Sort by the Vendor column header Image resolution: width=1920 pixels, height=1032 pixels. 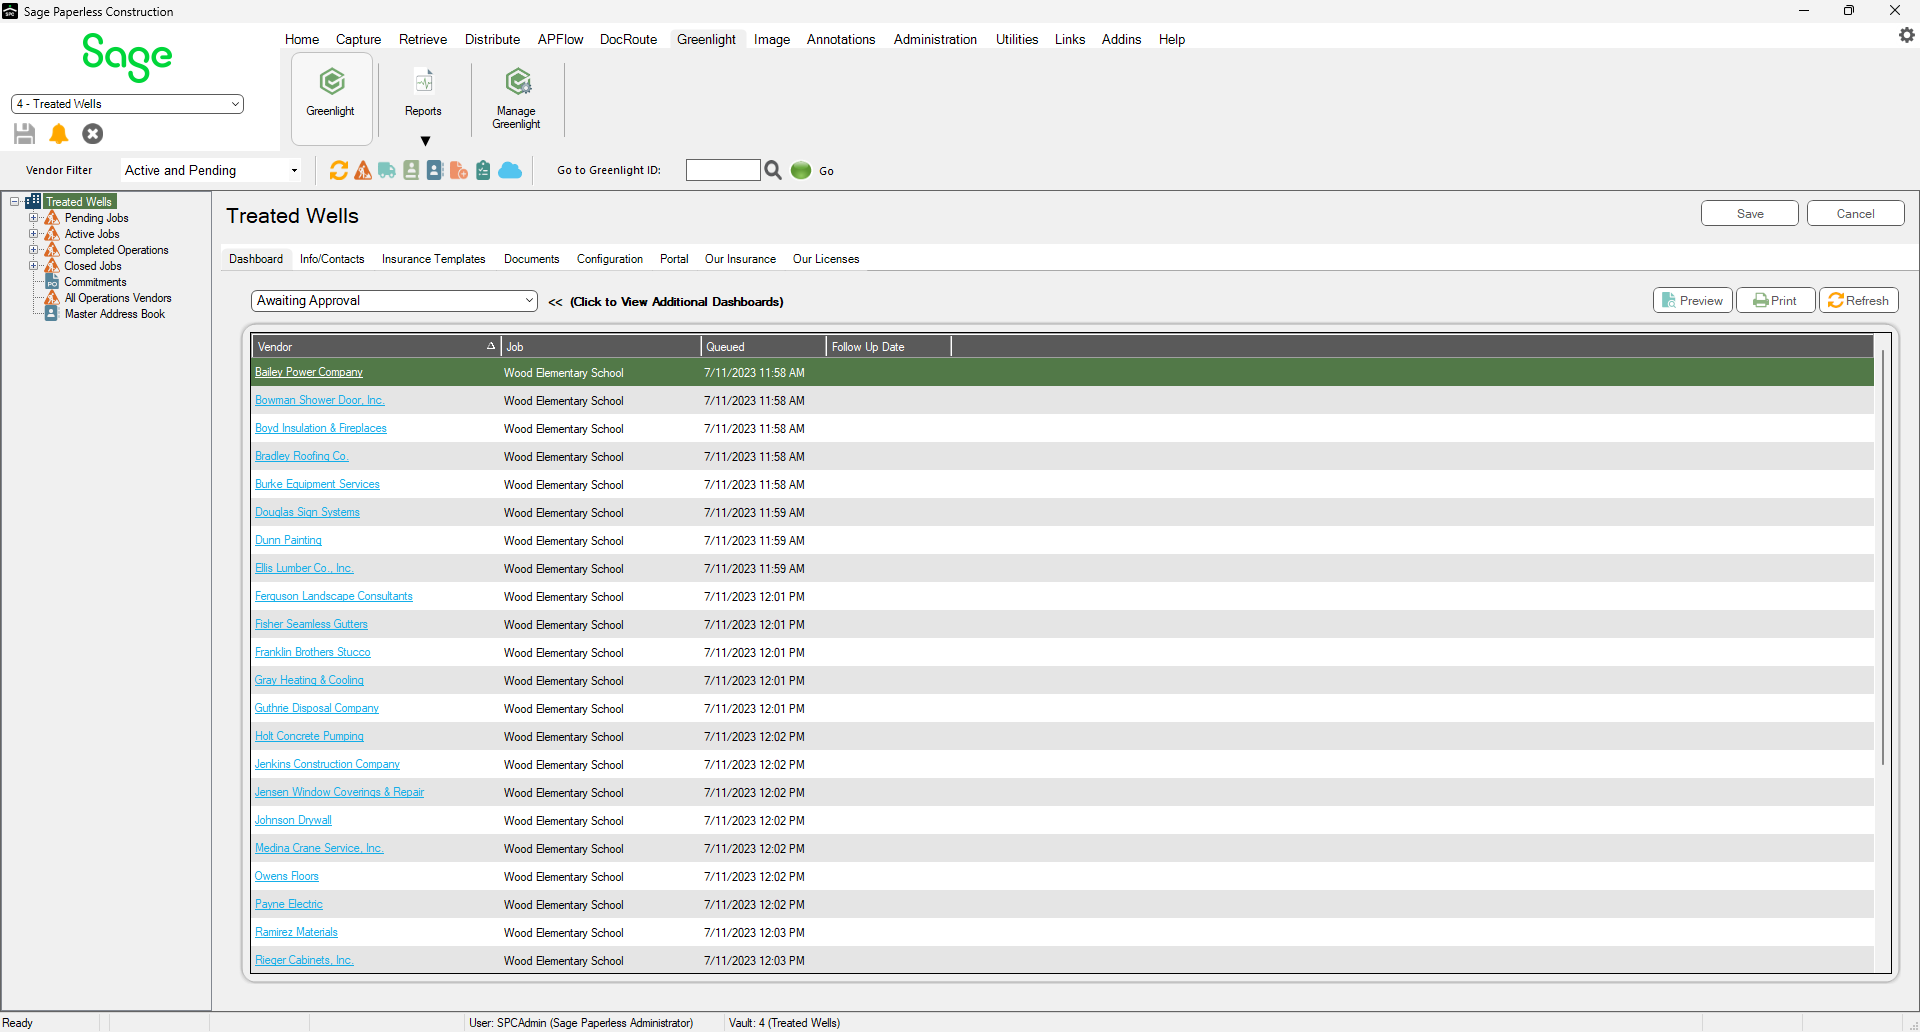(x=376, y=347)
